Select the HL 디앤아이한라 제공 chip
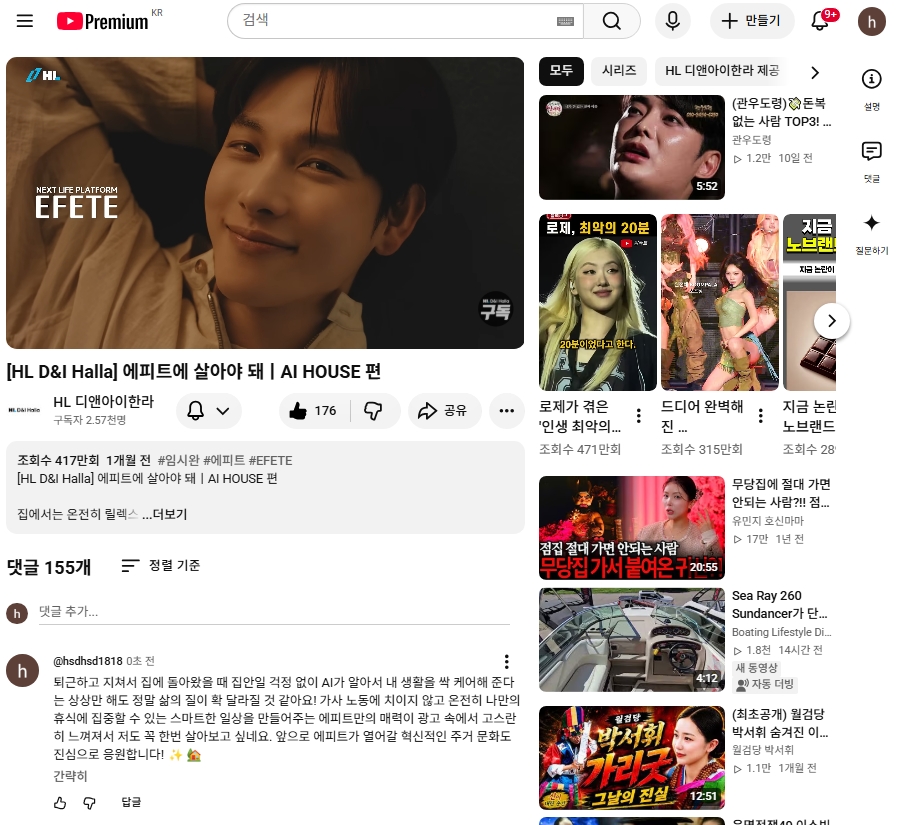908x825 pixels. (722, 71)
